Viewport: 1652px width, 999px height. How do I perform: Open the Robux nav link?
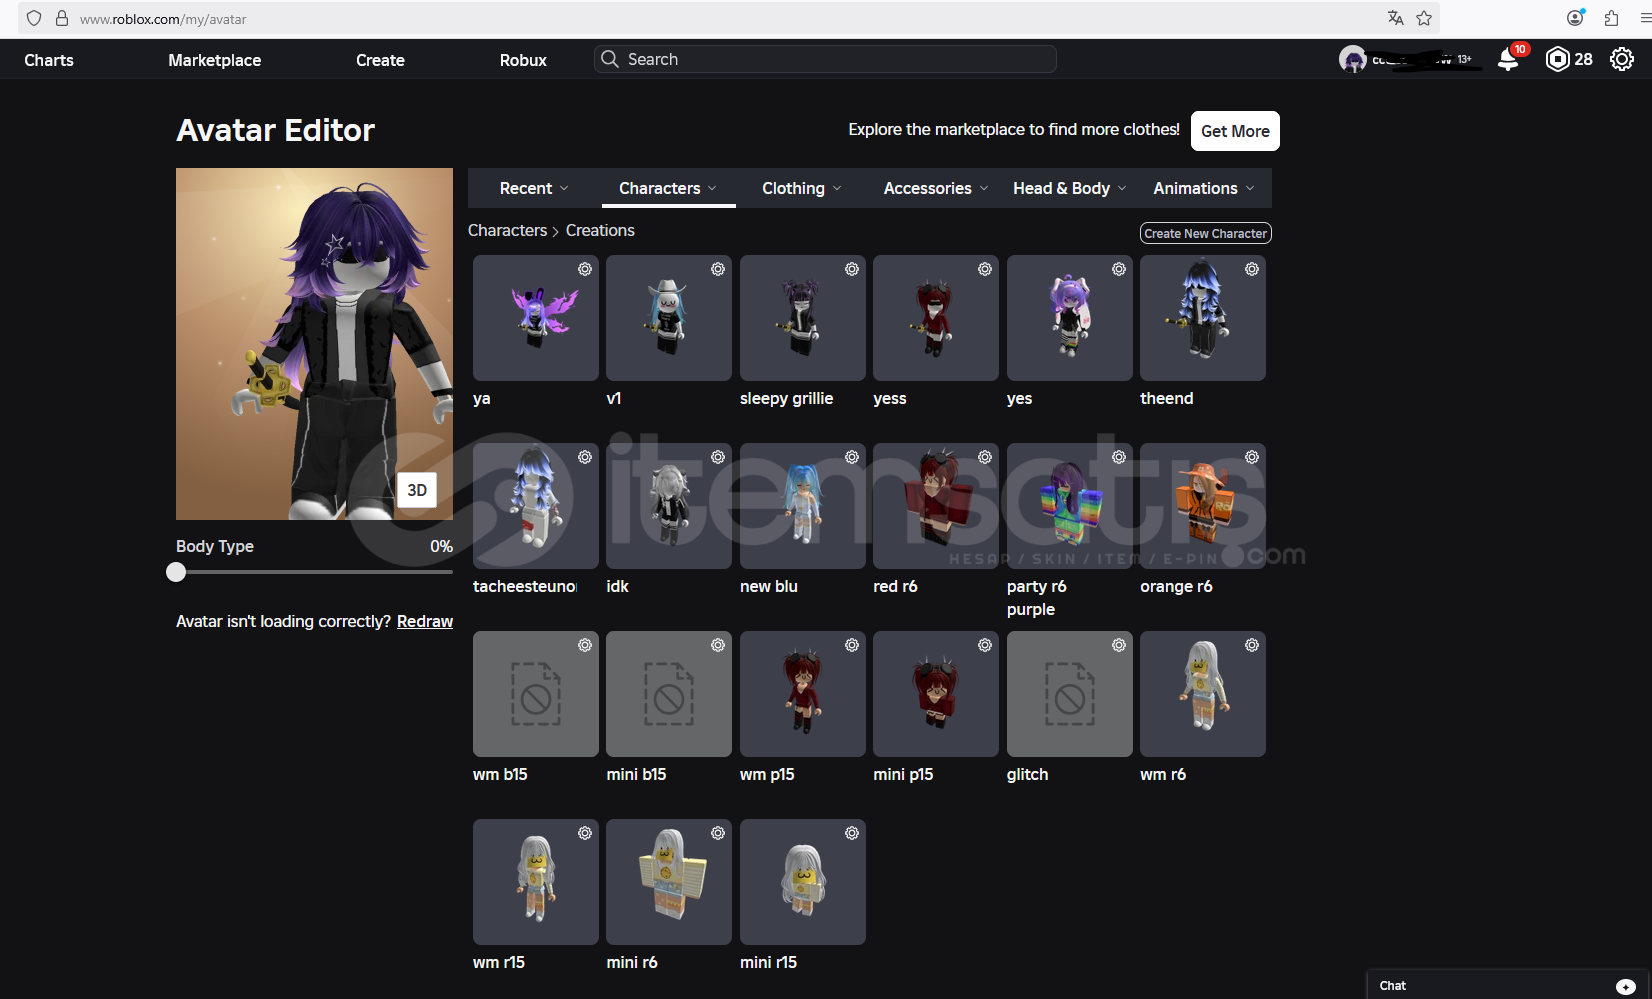click(x=523, y=60)
